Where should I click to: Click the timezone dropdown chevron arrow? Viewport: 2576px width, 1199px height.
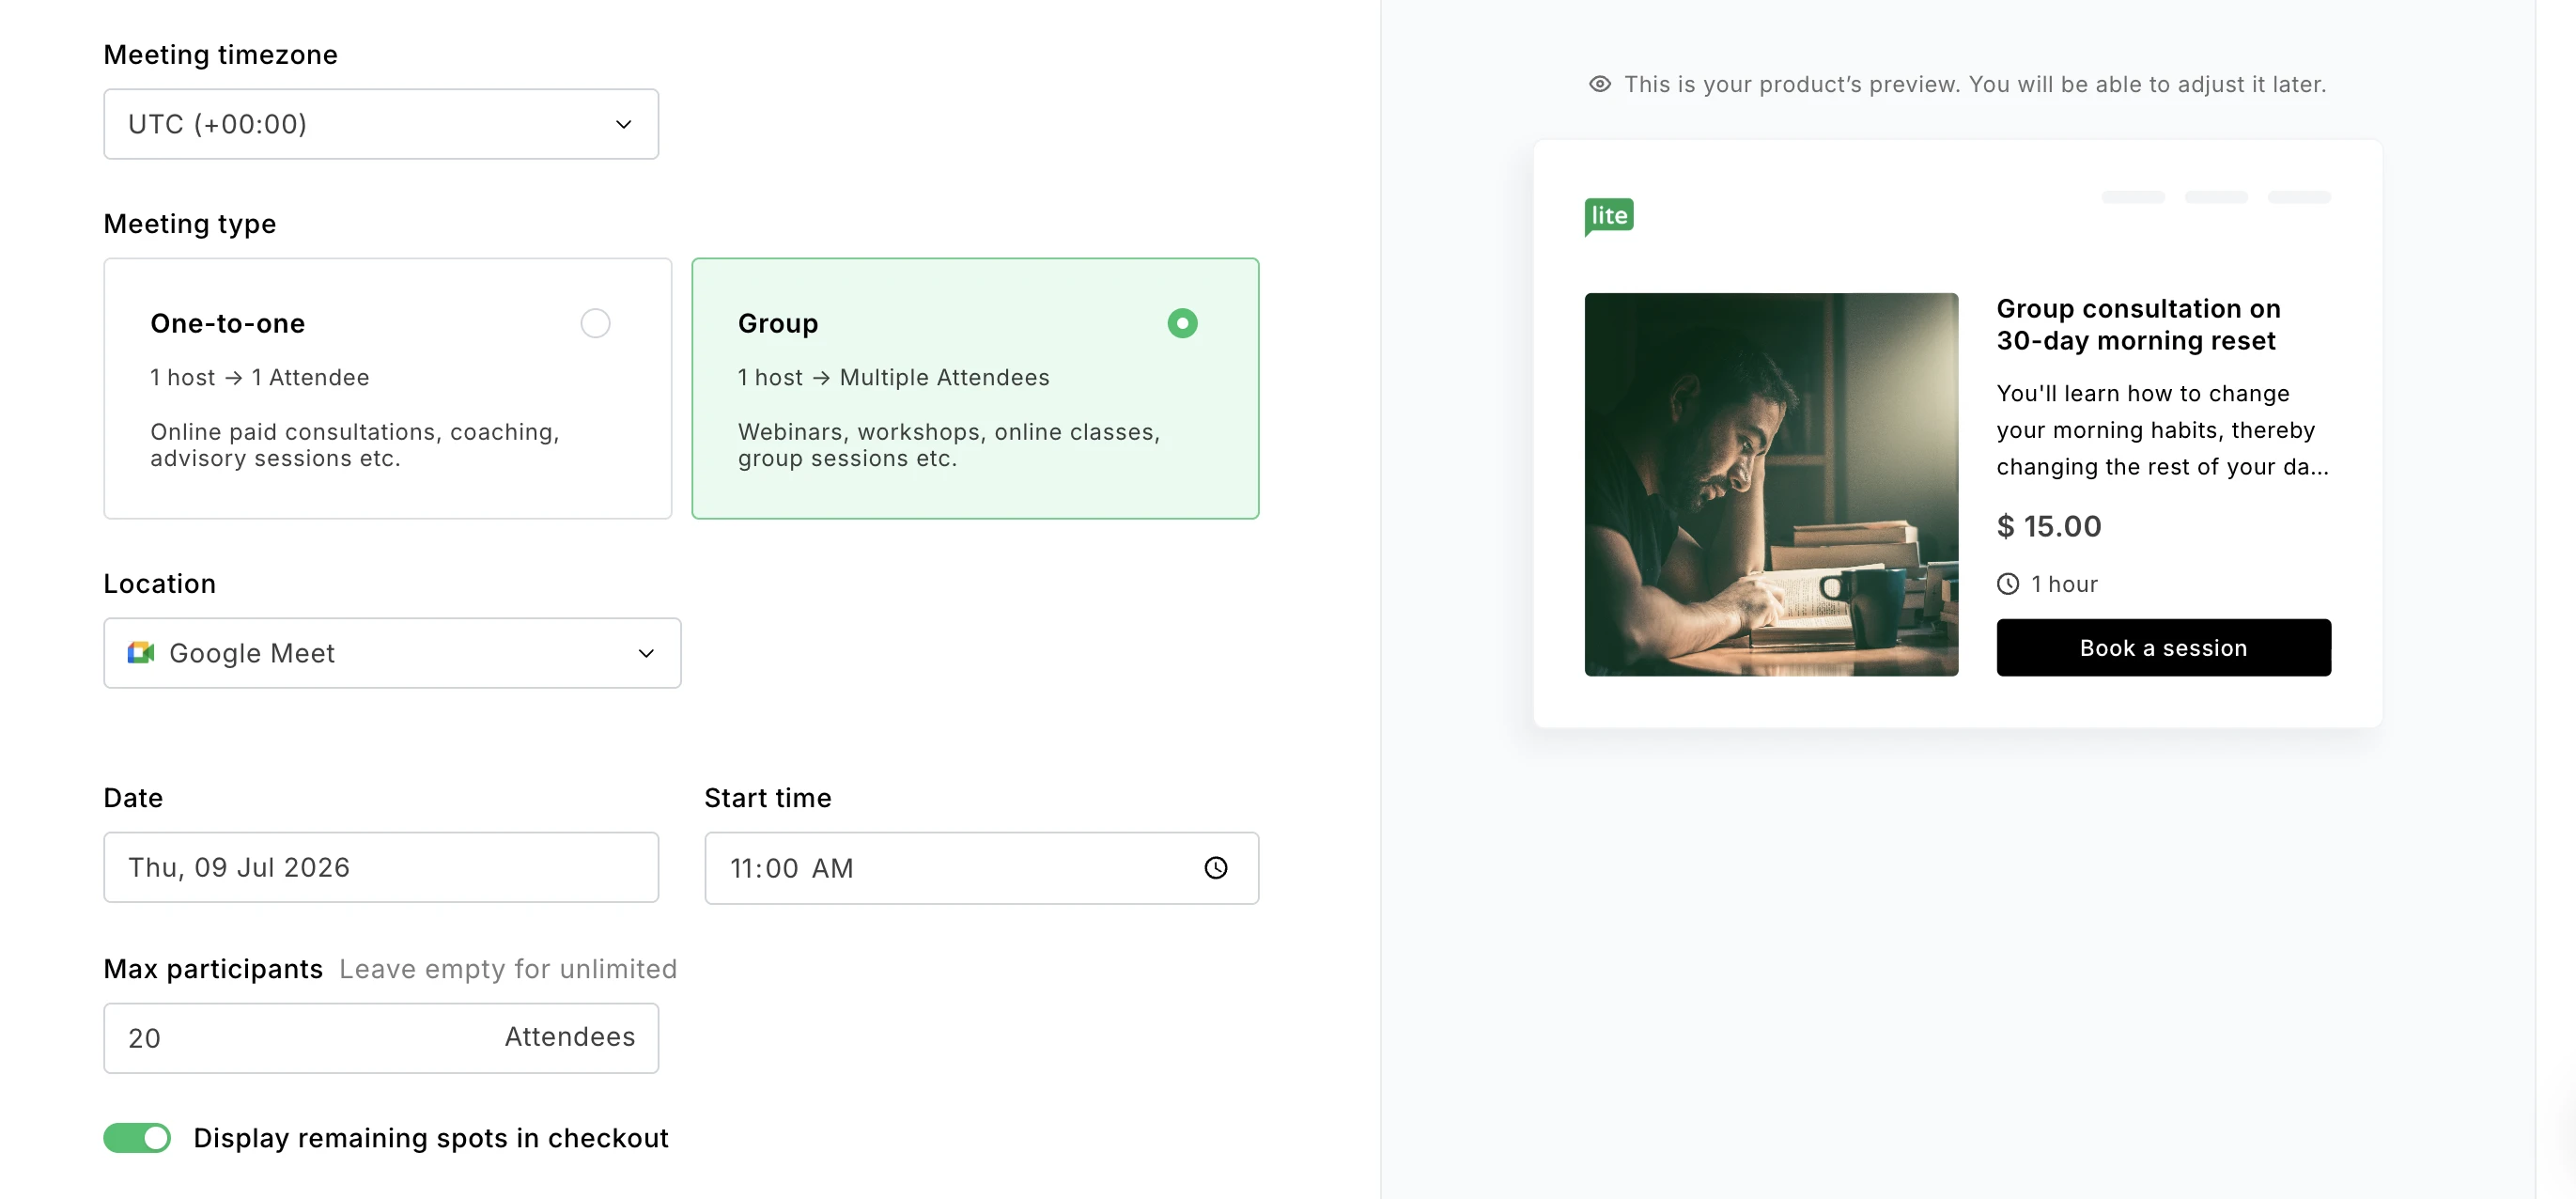pos(624,124)
